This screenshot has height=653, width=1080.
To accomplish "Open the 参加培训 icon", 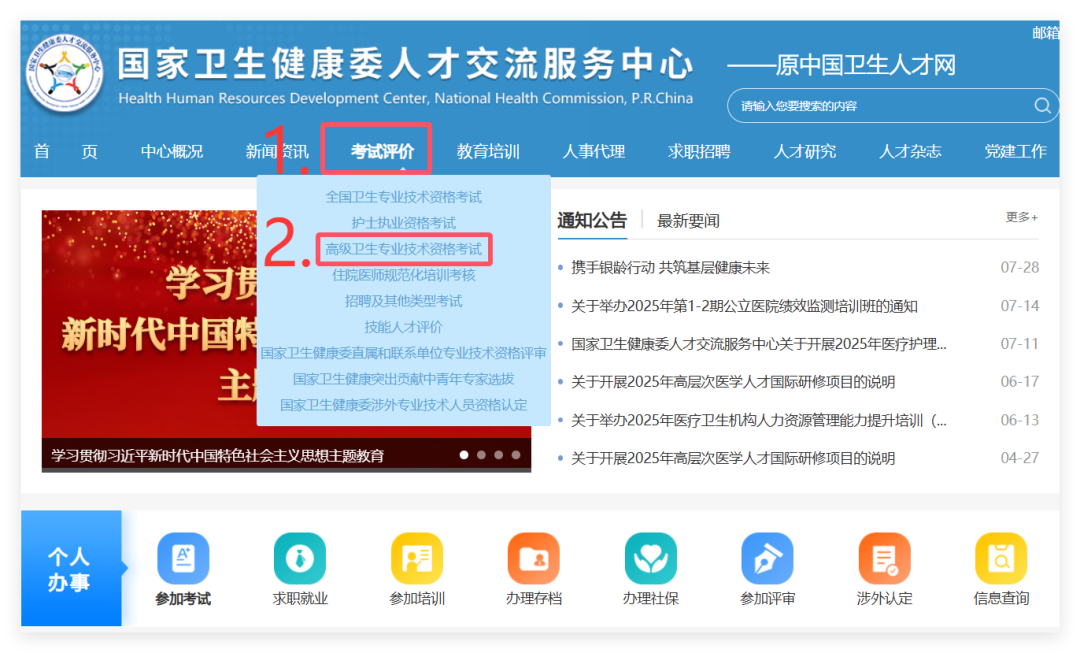I will tap(417, 558).
